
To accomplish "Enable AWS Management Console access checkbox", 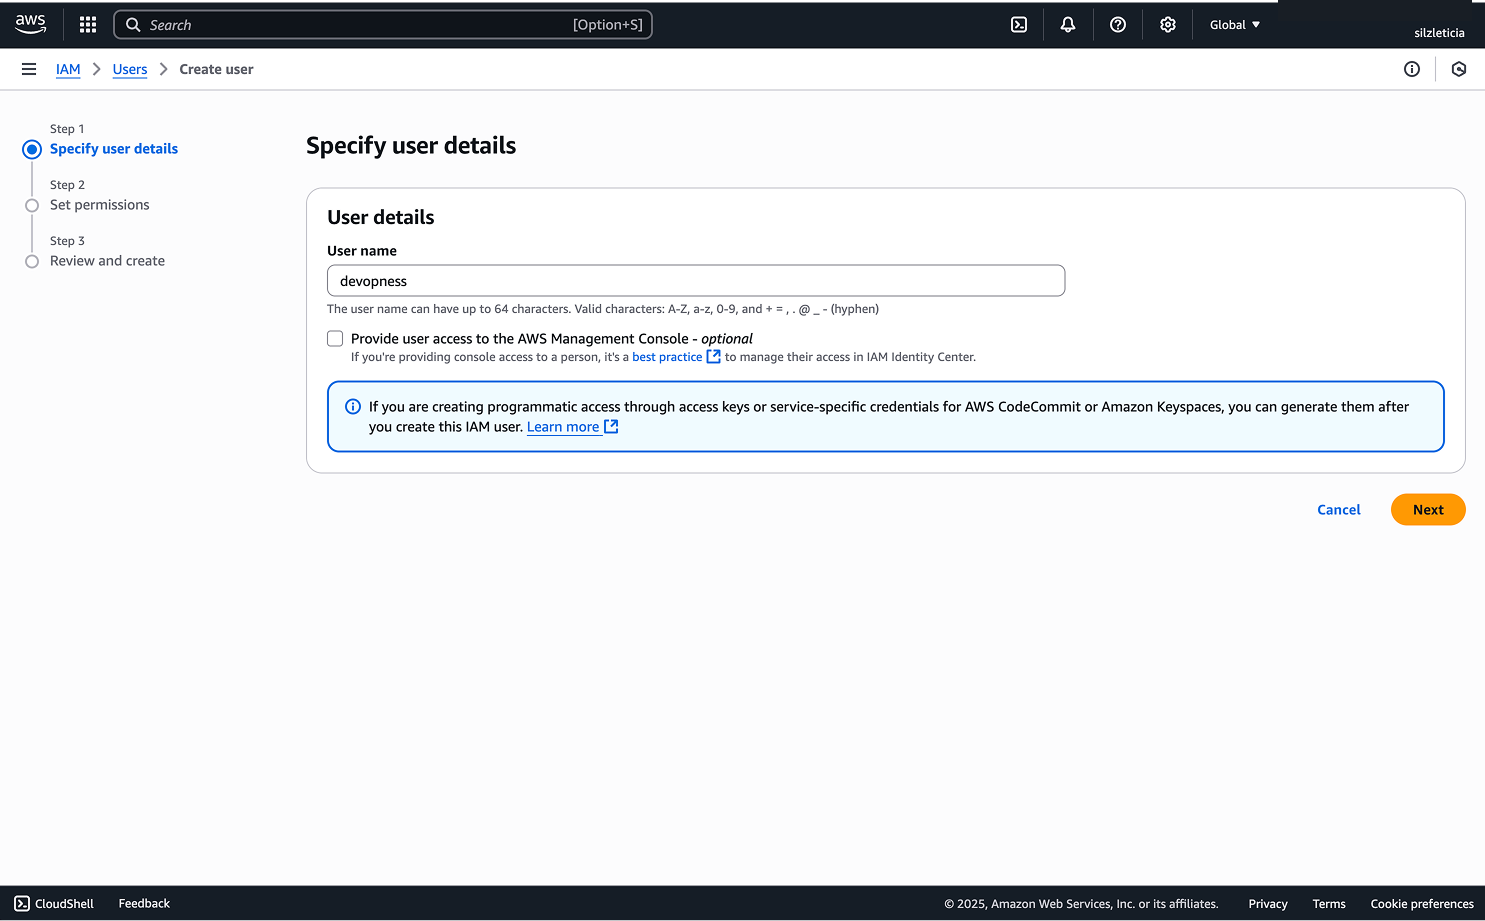I will click(335, 339).
